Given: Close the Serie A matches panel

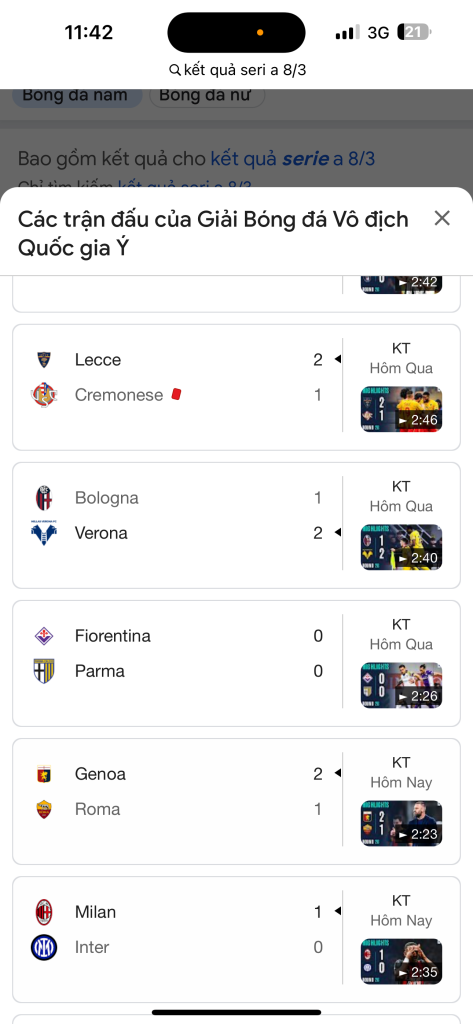Looking at the screenshot, I should [442, 218].
